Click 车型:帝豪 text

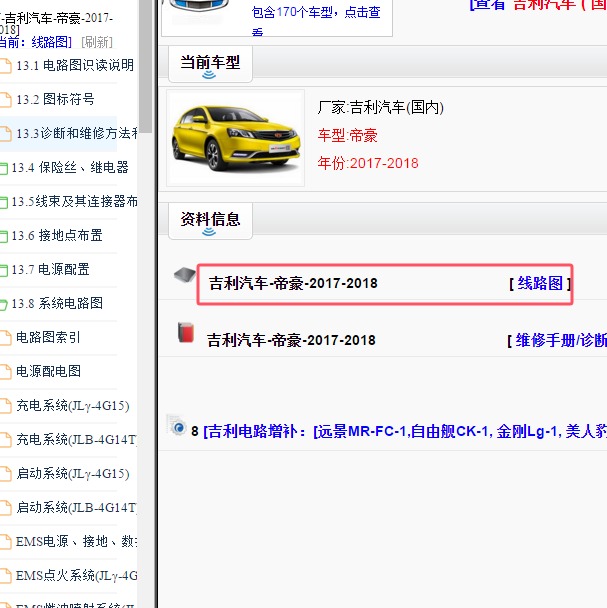[348, 135]
